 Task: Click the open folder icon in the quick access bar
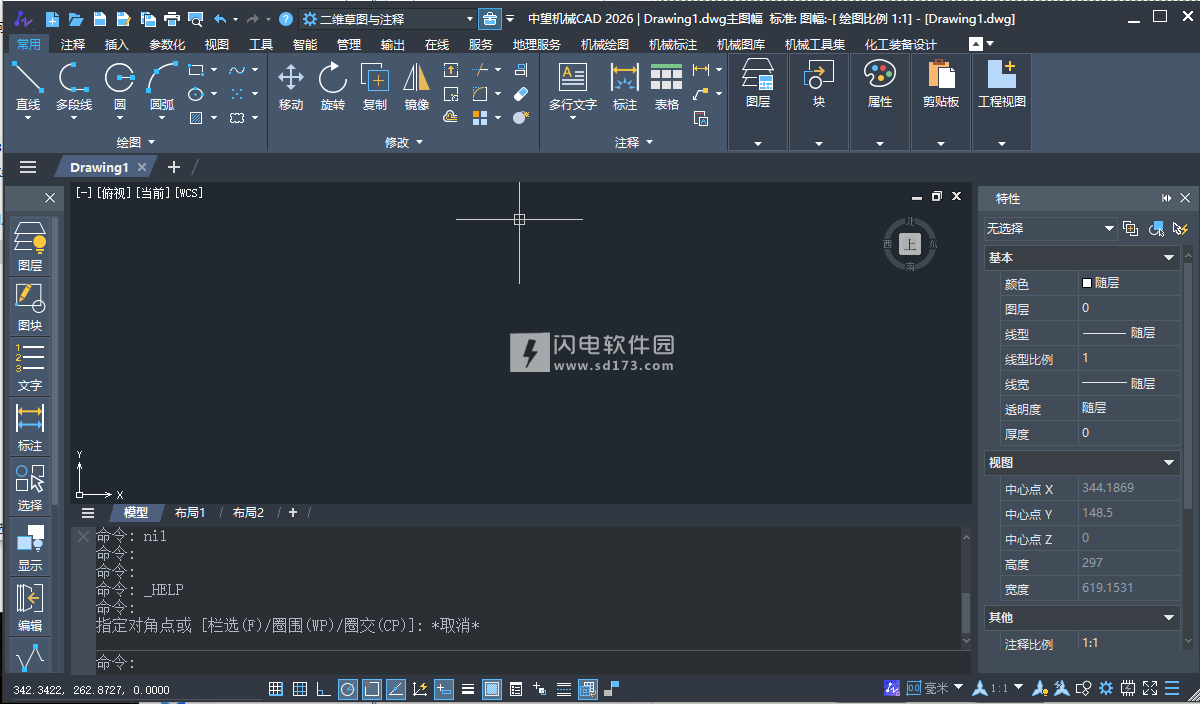76,19
